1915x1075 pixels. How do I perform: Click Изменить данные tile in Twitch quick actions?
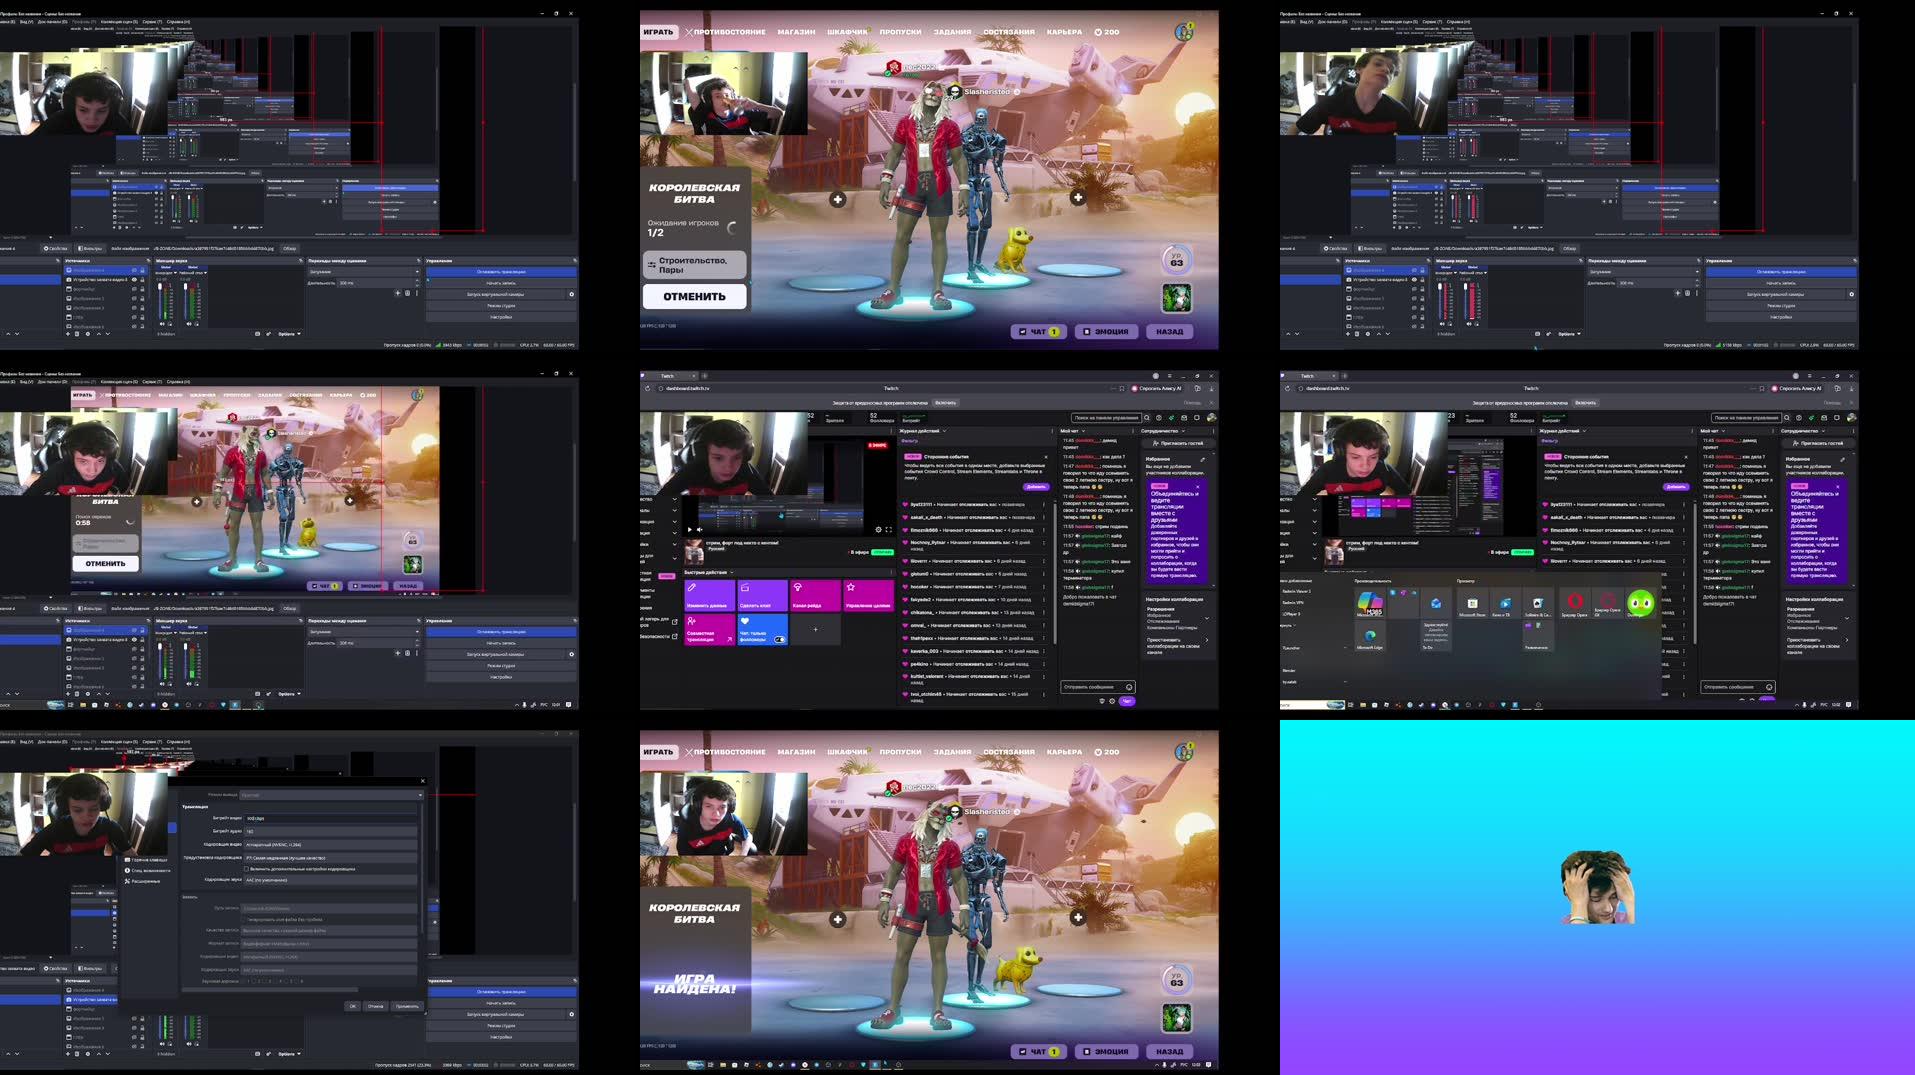(708, 595)
